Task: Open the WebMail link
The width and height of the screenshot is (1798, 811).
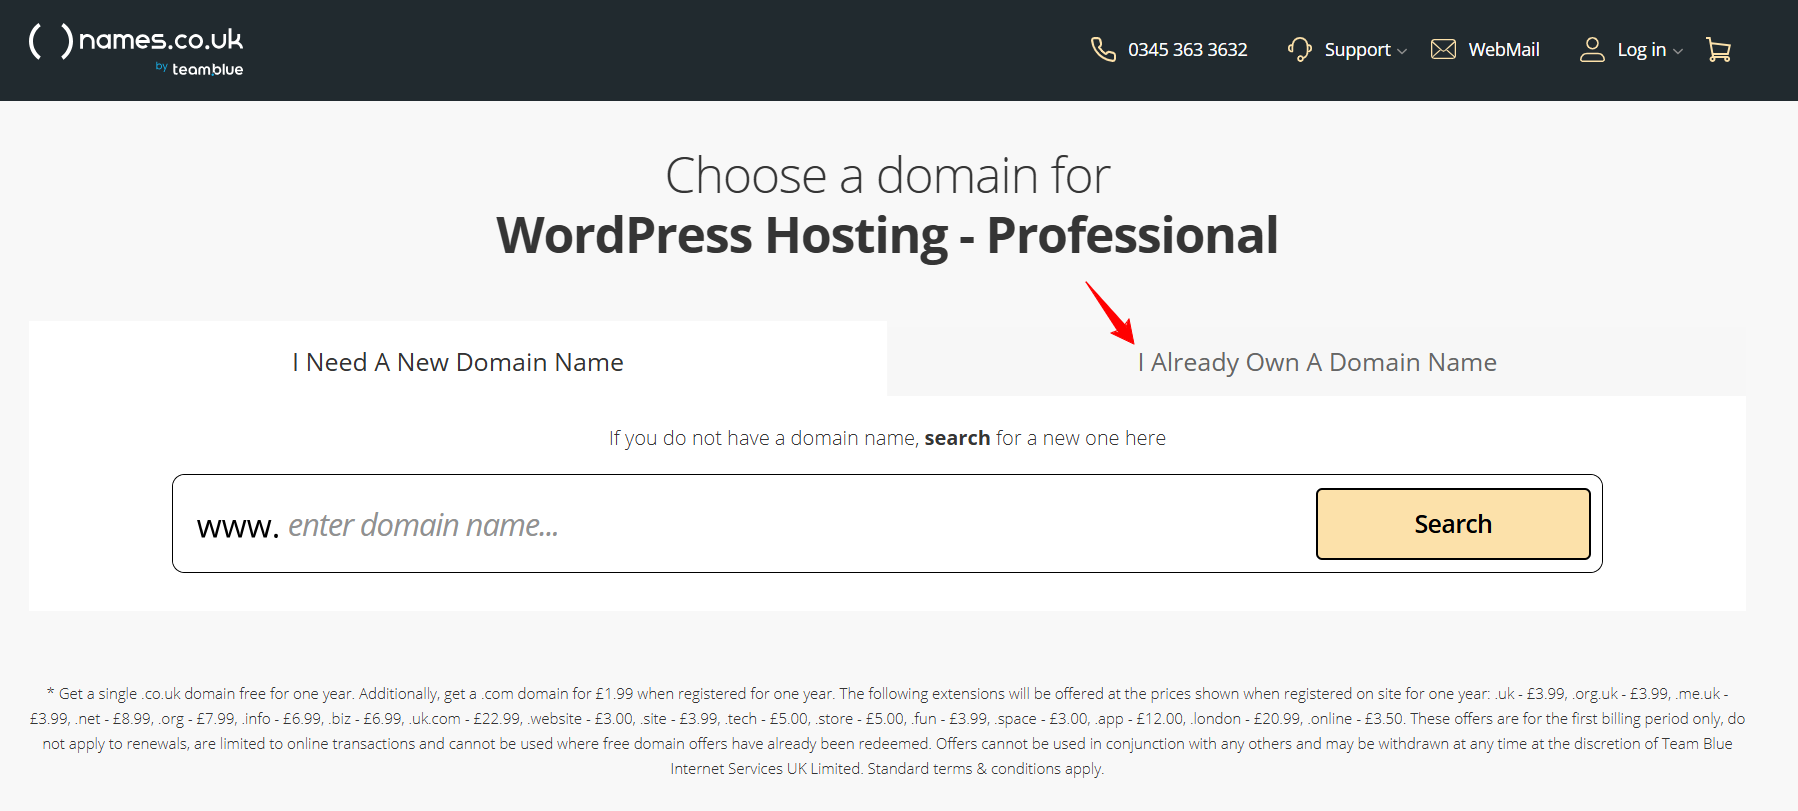Action: coord(1503,49)
